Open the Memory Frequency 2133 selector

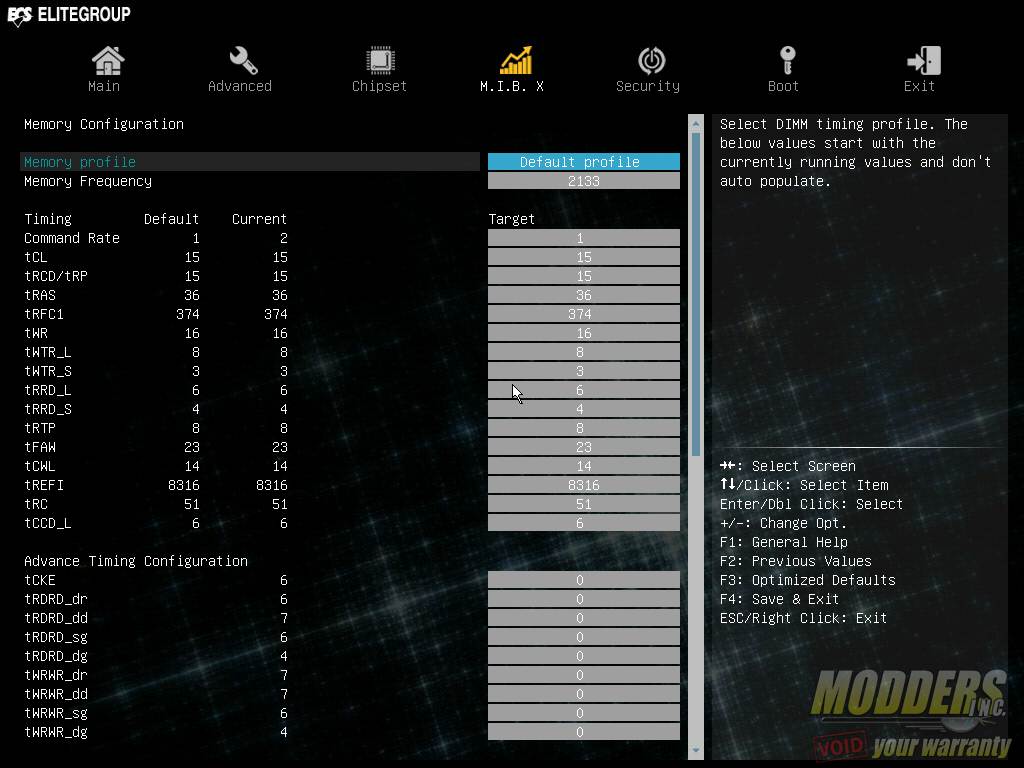584,181
